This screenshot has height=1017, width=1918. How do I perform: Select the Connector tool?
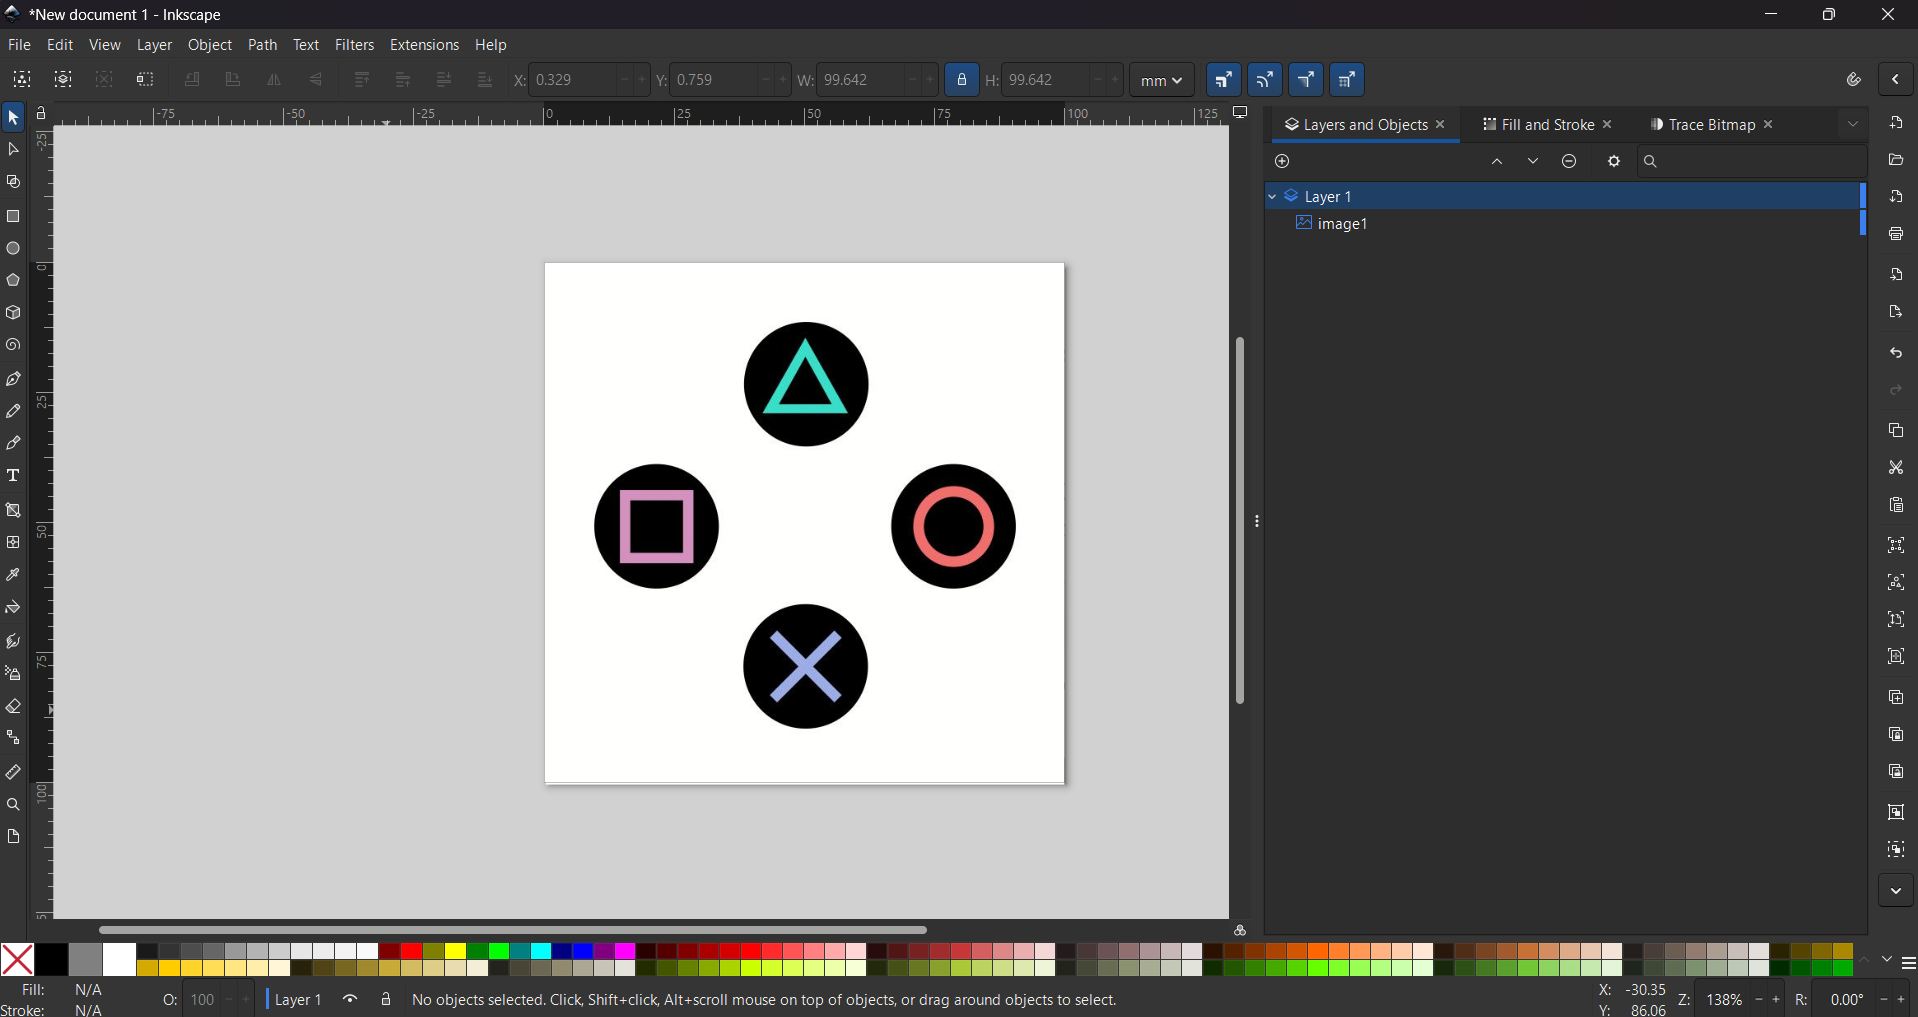pos(13,738)
